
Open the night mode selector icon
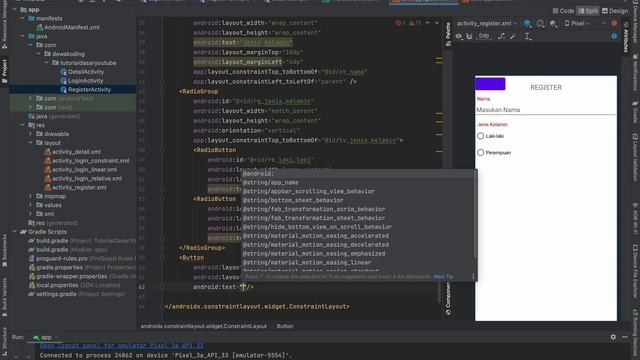click(553, 24)
